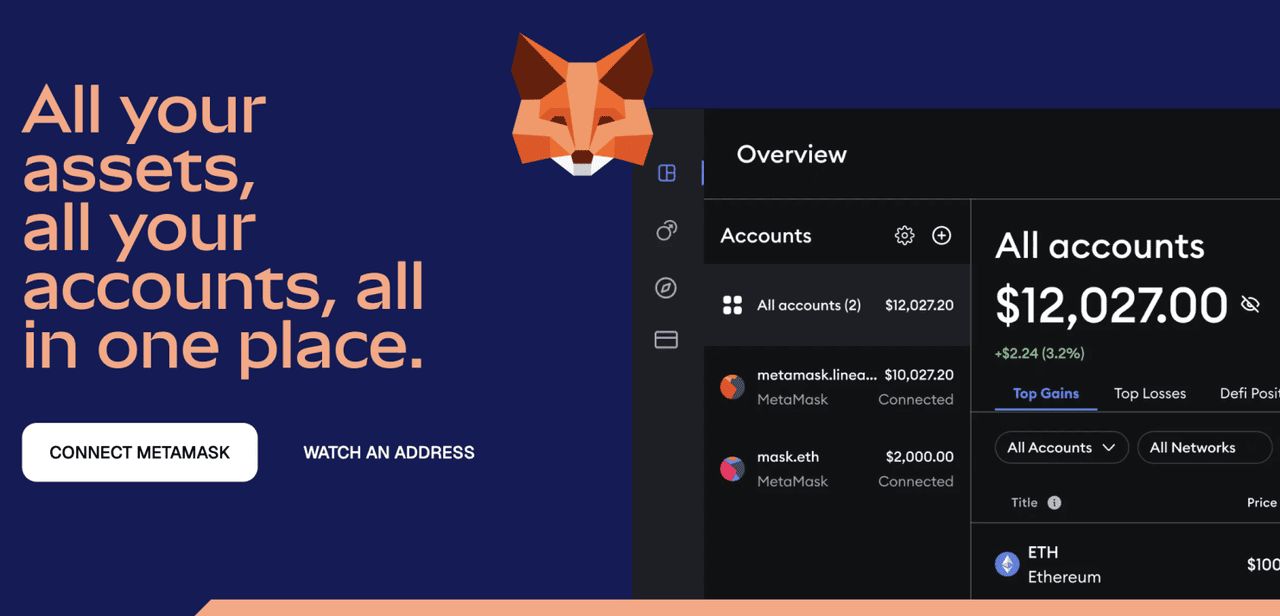Viewport: 1280px width, 616px height.
Task: Open the All Accounts filter dropdown
Action: pyautogui.click(x=1061, y=447)
